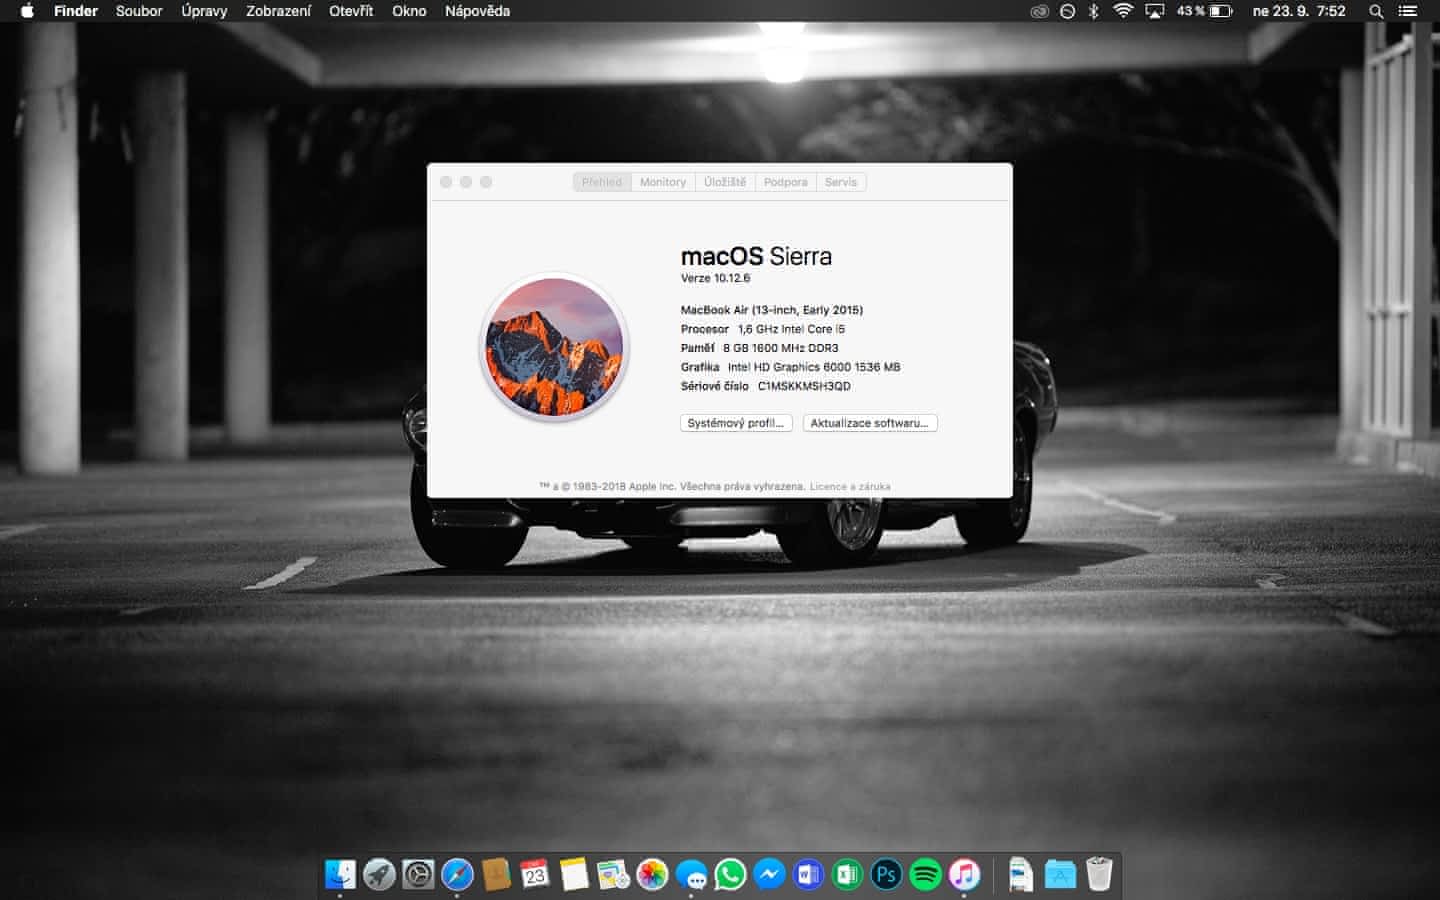Click the Aktualizace softwaru... button
1440x900 pixels.
[x=870, y=423]
